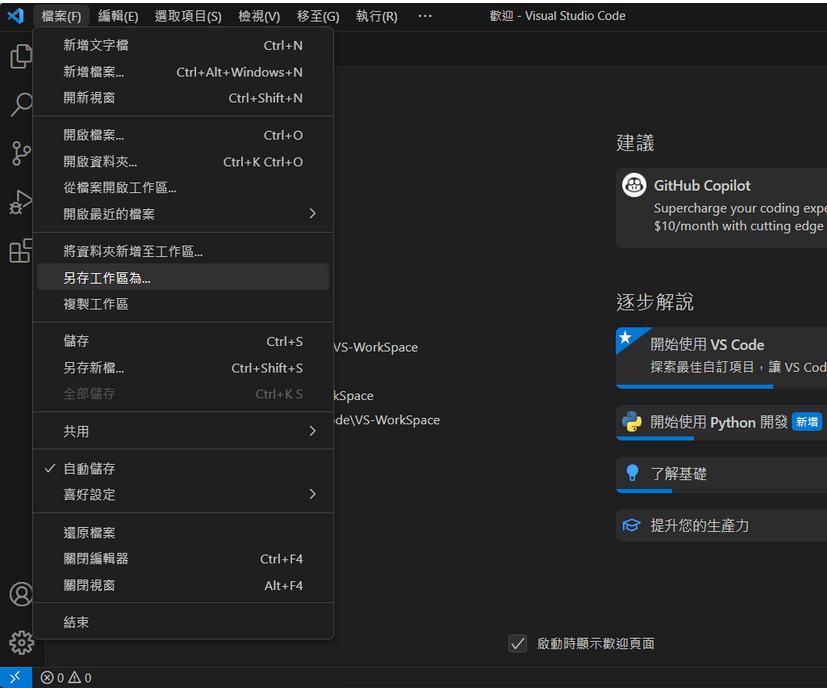
Task: Choose 儲存 from the File menu
Action: [x=183, y=341]
